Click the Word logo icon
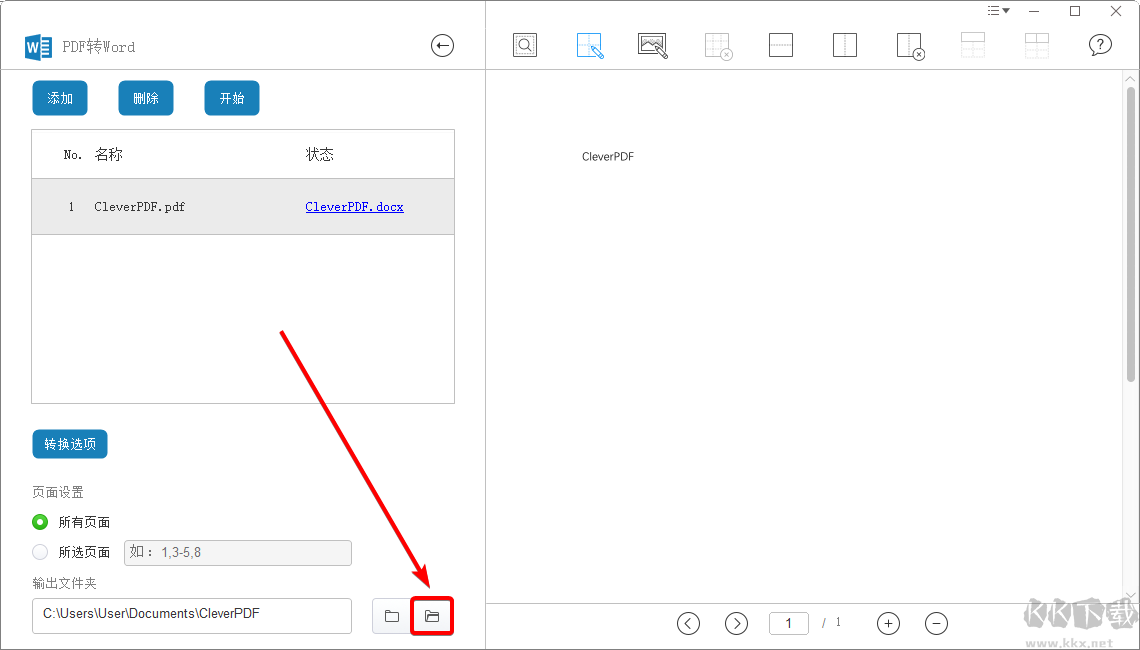The image size is (1140, 650). 39,47
